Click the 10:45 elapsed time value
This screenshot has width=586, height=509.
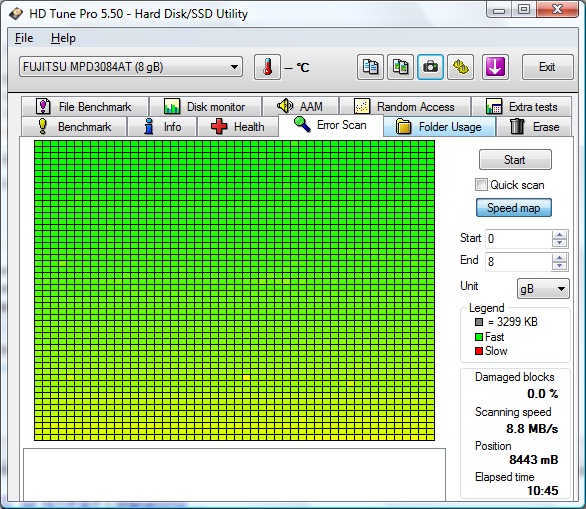pos(543,491)
